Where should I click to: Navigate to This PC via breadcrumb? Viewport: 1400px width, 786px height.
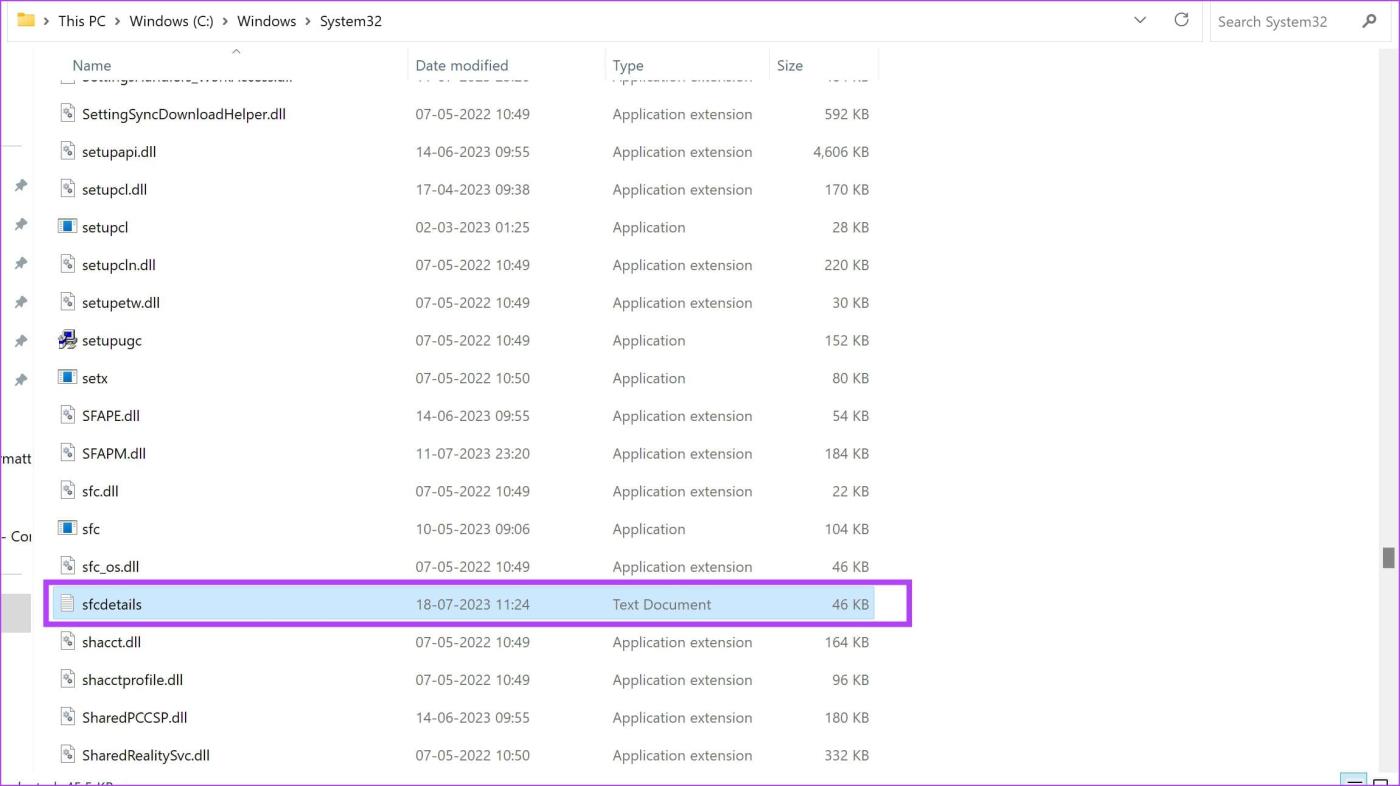(x=81, y=20)
